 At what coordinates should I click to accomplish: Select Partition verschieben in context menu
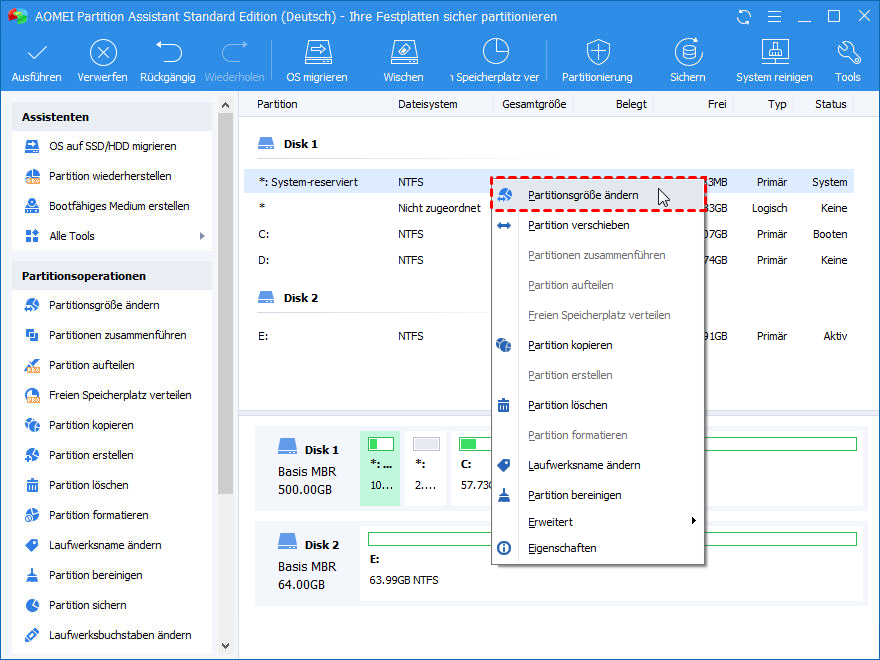point(598,226)
